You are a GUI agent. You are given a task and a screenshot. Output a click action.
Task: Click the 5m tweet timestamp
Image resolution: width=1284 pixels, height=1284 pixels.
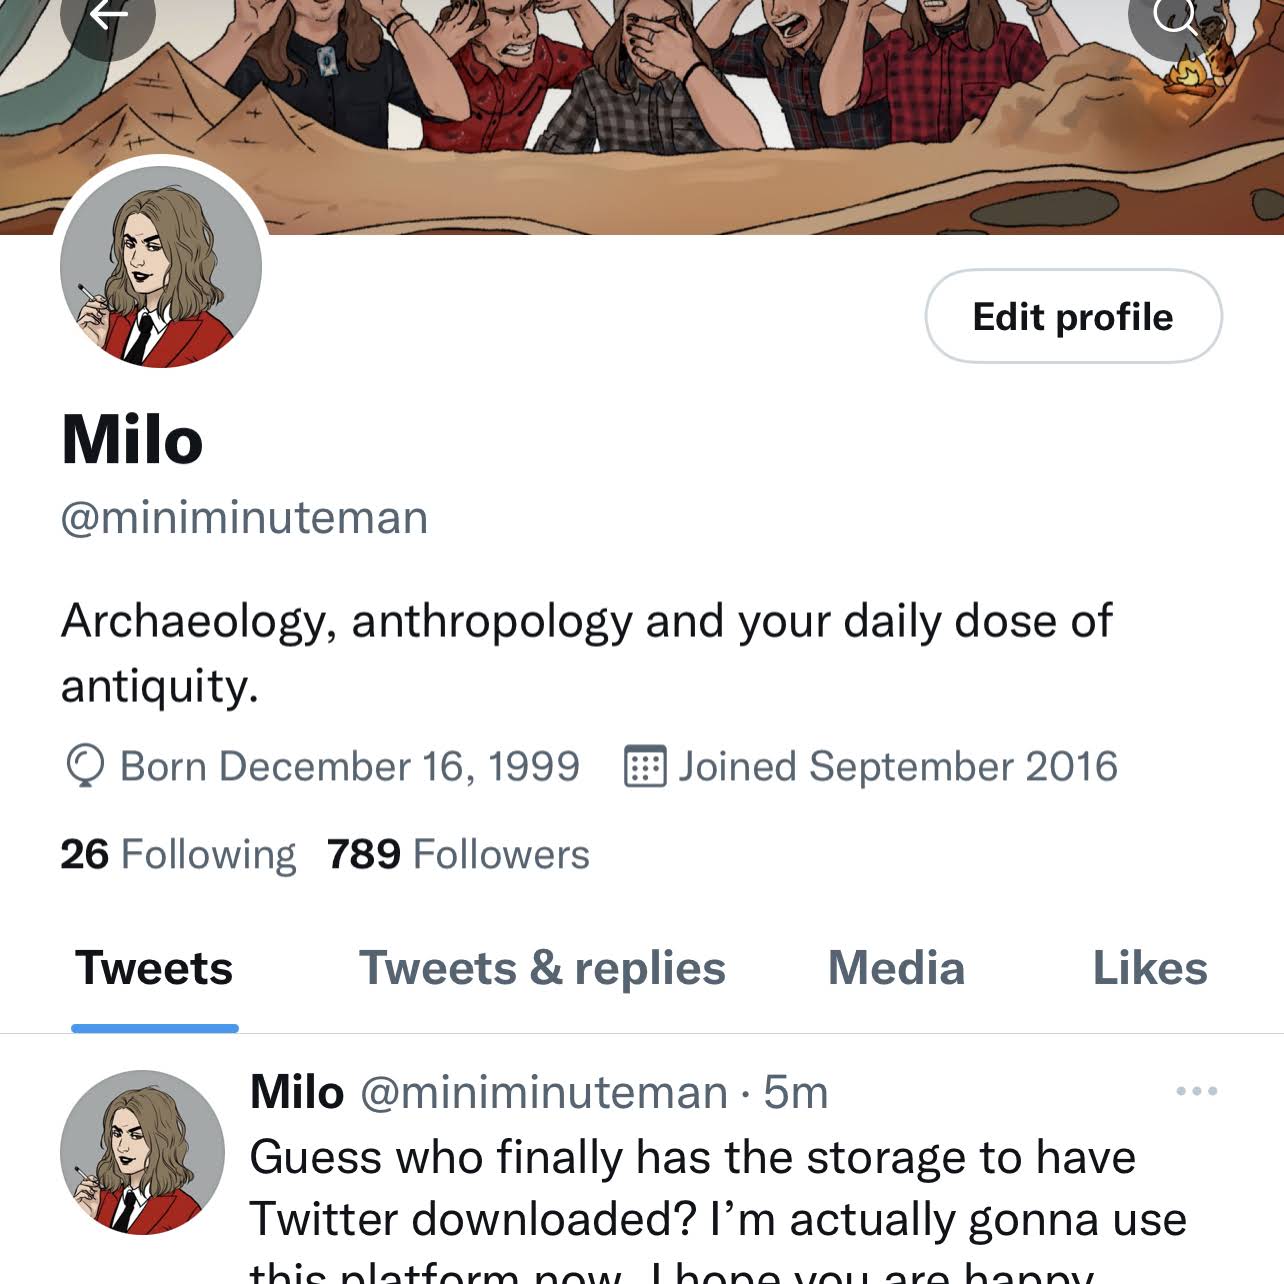pyautogui.click(x=796, y=1092)
